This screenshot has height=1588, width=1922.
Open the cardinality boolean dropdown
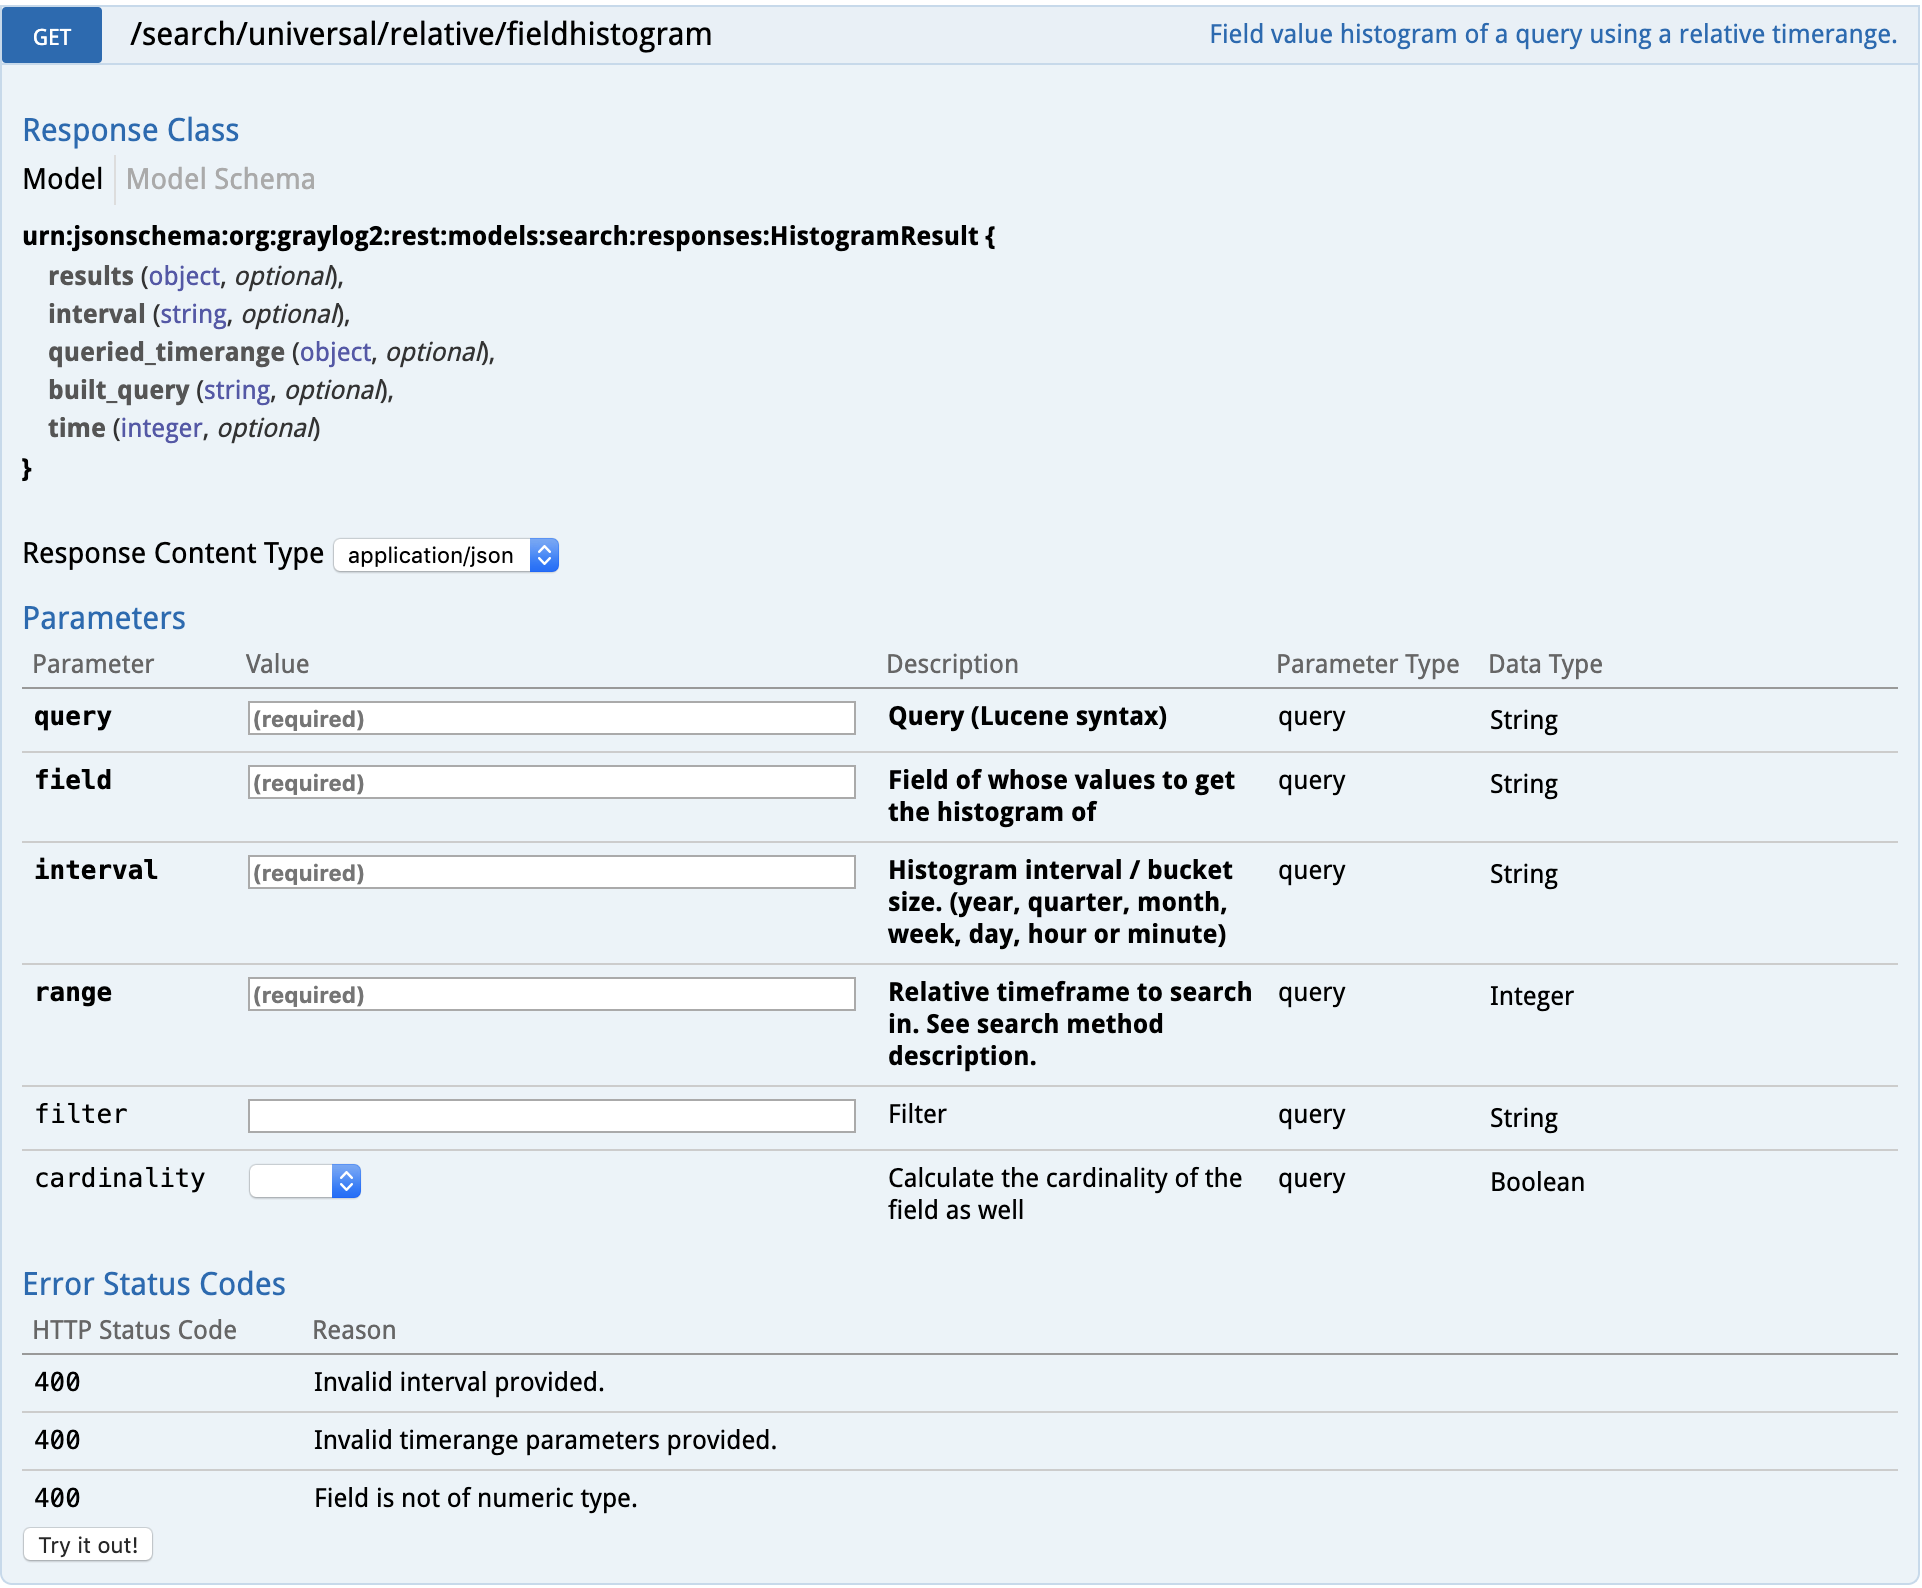(x=305, y=1181)
